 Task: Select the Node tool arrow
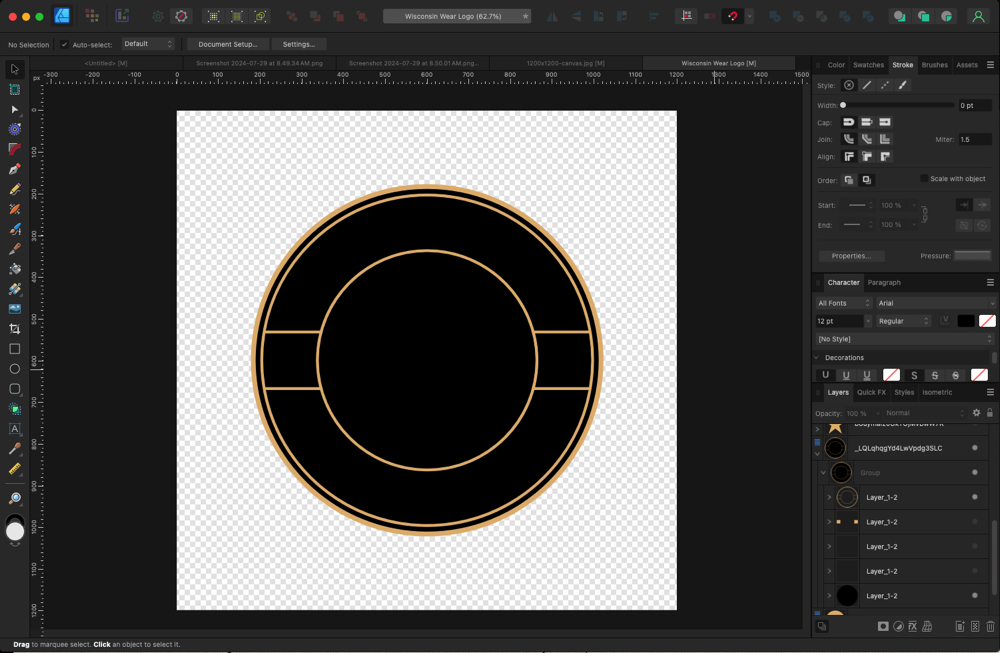[x=15, y=110]
